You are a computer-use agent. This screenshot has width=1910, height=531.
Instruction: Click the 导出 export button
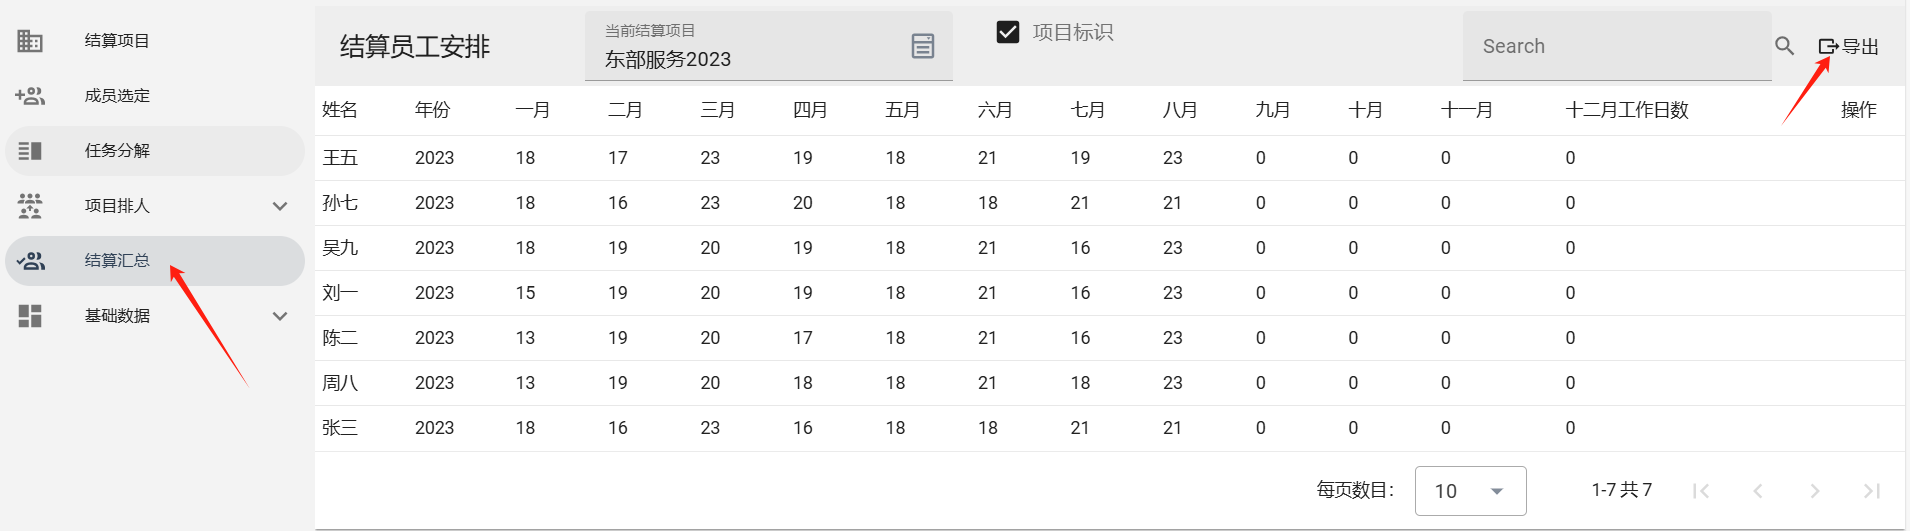pos(1848,46)
